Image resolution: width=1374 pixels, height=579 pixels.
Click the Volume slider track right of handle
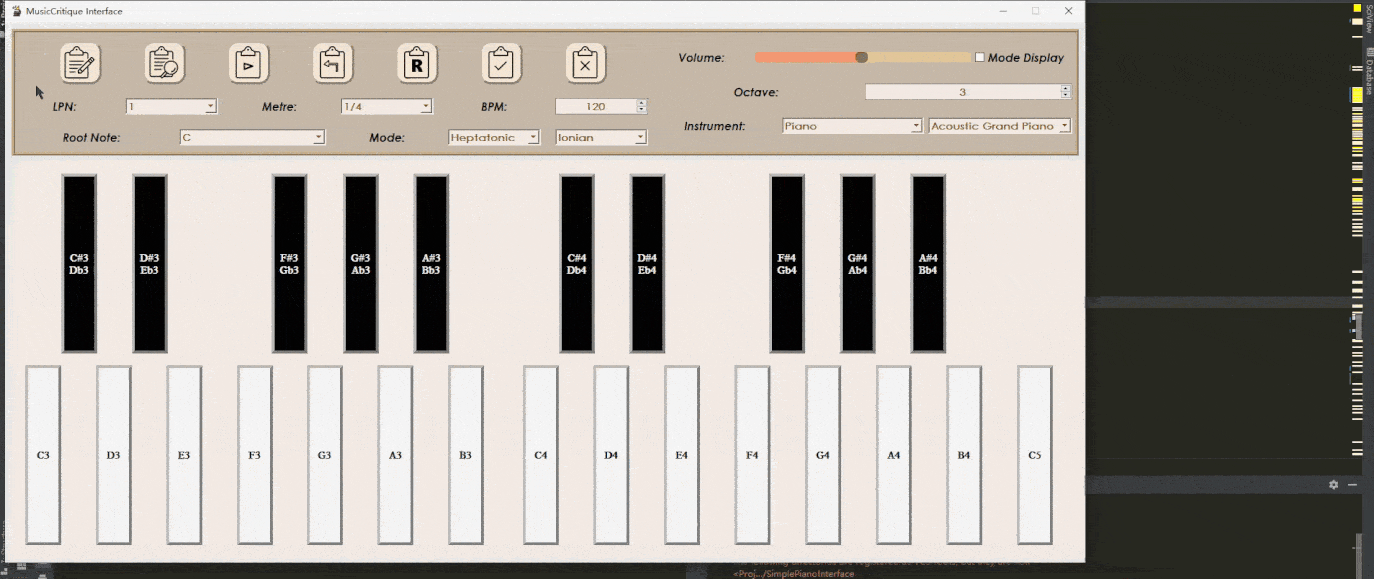click(920, 57)
